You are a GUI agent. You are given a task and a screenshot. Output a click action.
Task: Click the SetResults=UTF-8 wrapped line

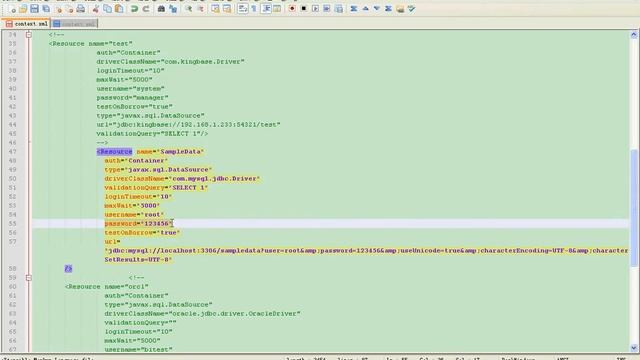(138, 259)
